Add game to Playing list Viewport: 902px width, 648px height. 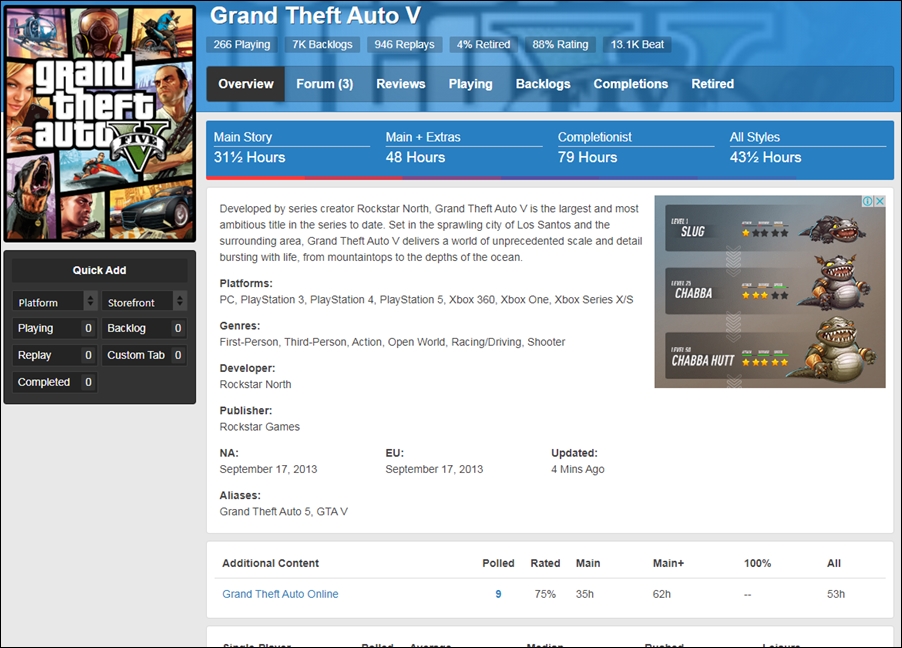[x=55, y=328]
